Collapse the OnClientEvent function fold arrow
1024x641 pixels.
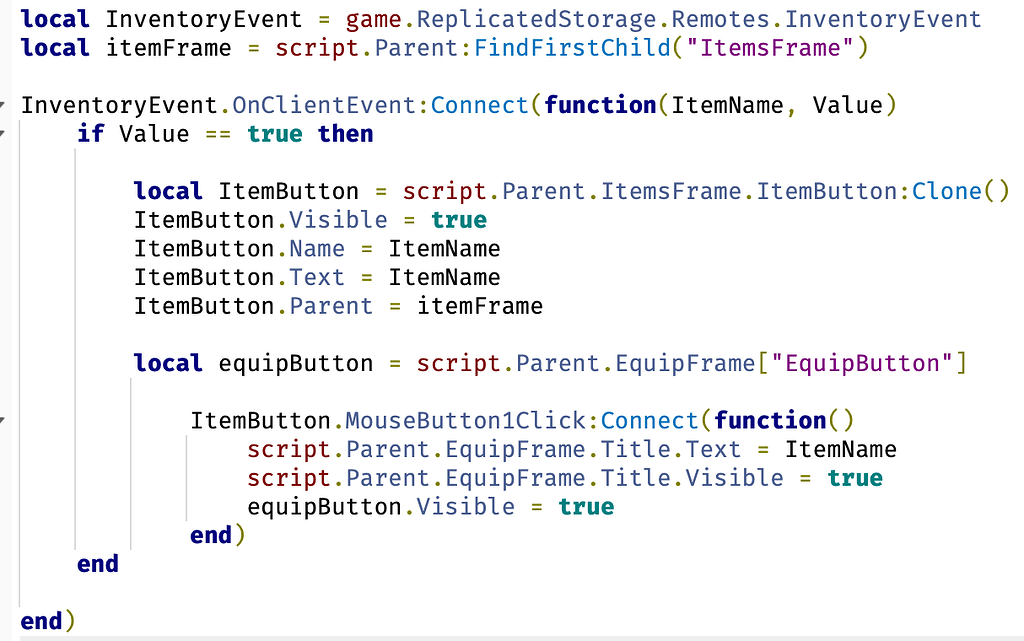click(x=3, y=105)
